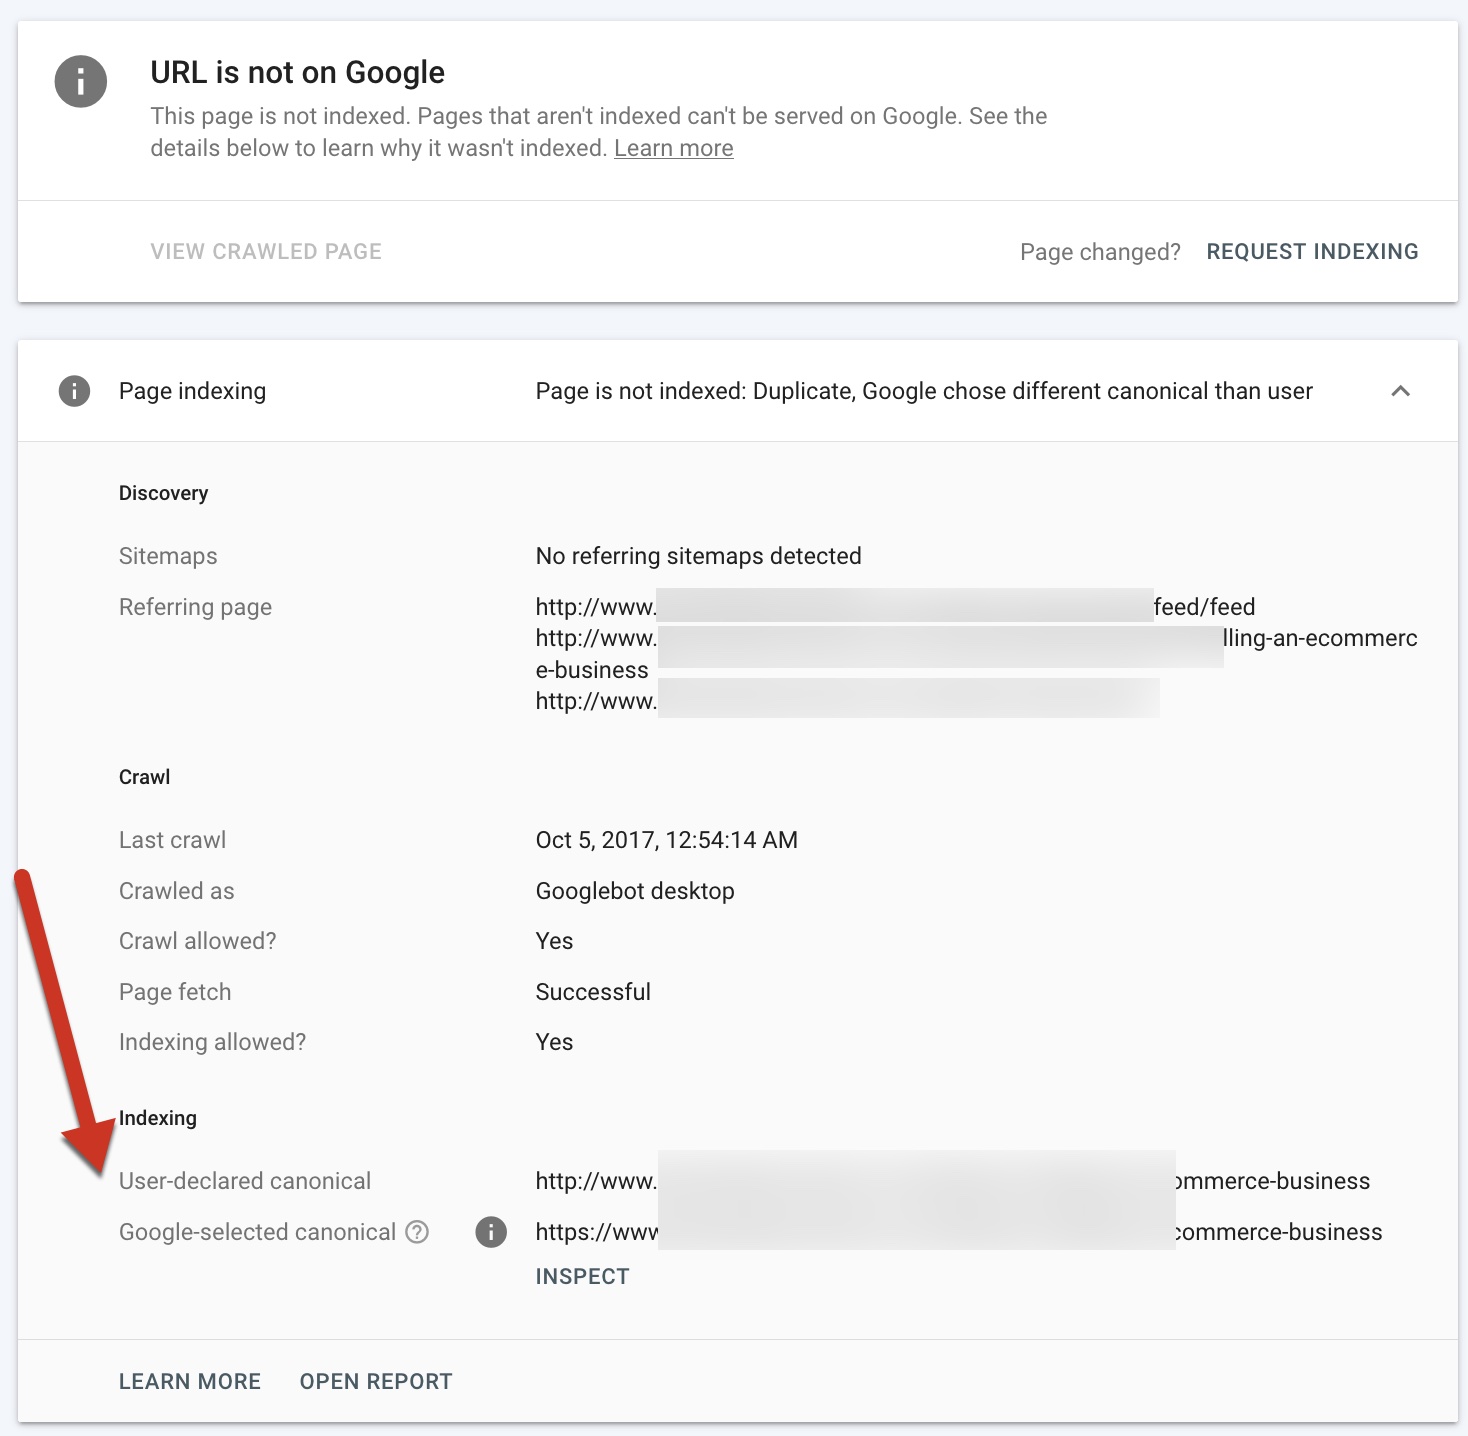Click the large info icon beside URL is not on Google

click(81, 81)
